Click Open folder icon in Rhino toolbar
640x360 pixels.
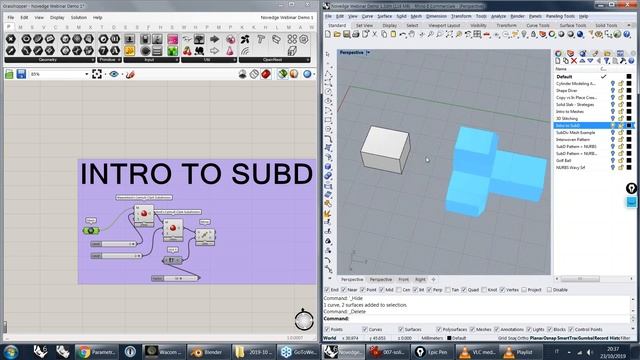tap(337, 35)
